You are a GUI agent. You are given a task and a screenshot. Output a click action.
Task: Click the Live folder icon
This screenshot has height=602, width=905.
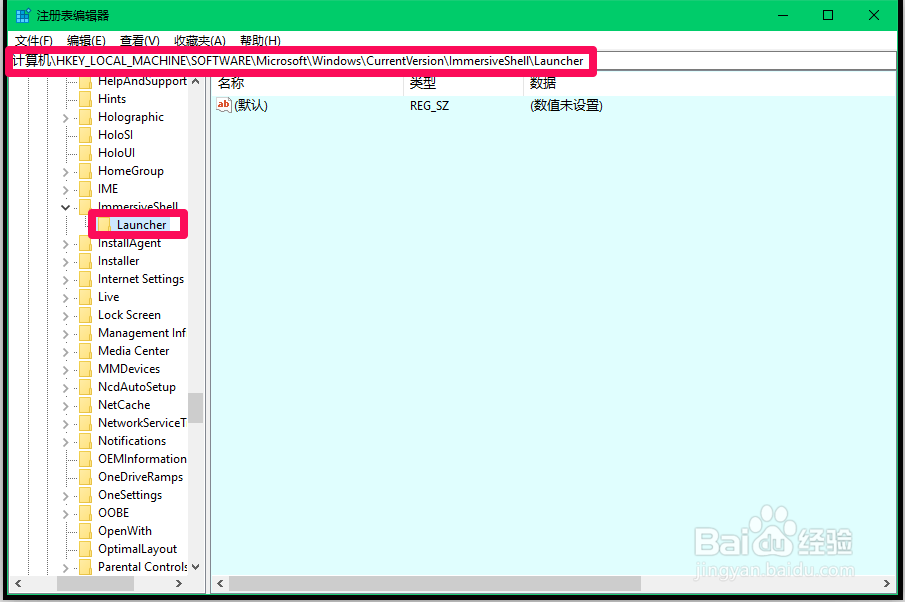[x=85, y=297]
